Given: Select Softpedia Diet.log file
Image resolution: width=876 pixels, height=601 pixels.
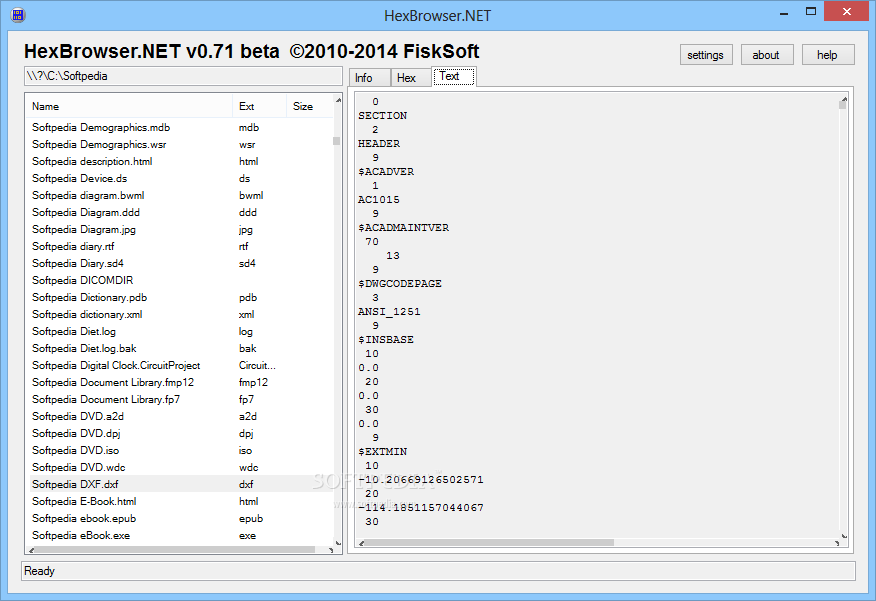Looking at the screenshot, I should [x=180, y=332].
